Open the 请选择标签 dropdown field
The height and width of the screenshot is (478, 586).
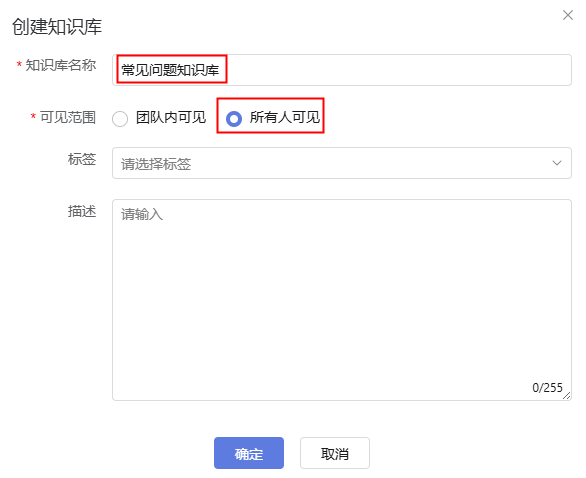[342, 163]
